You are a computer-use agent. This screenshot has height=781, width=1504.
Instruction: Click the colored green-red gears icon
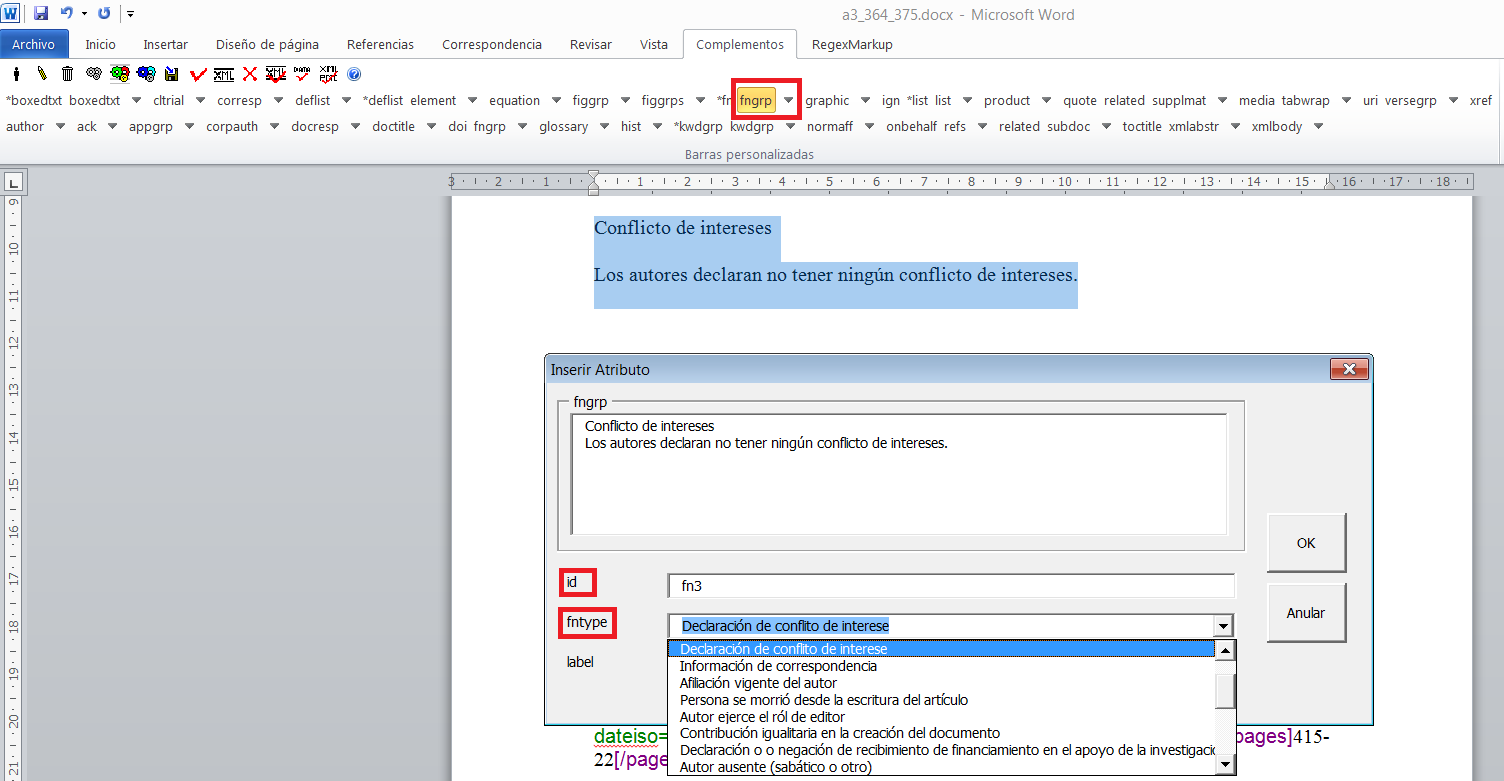(120, 74)
